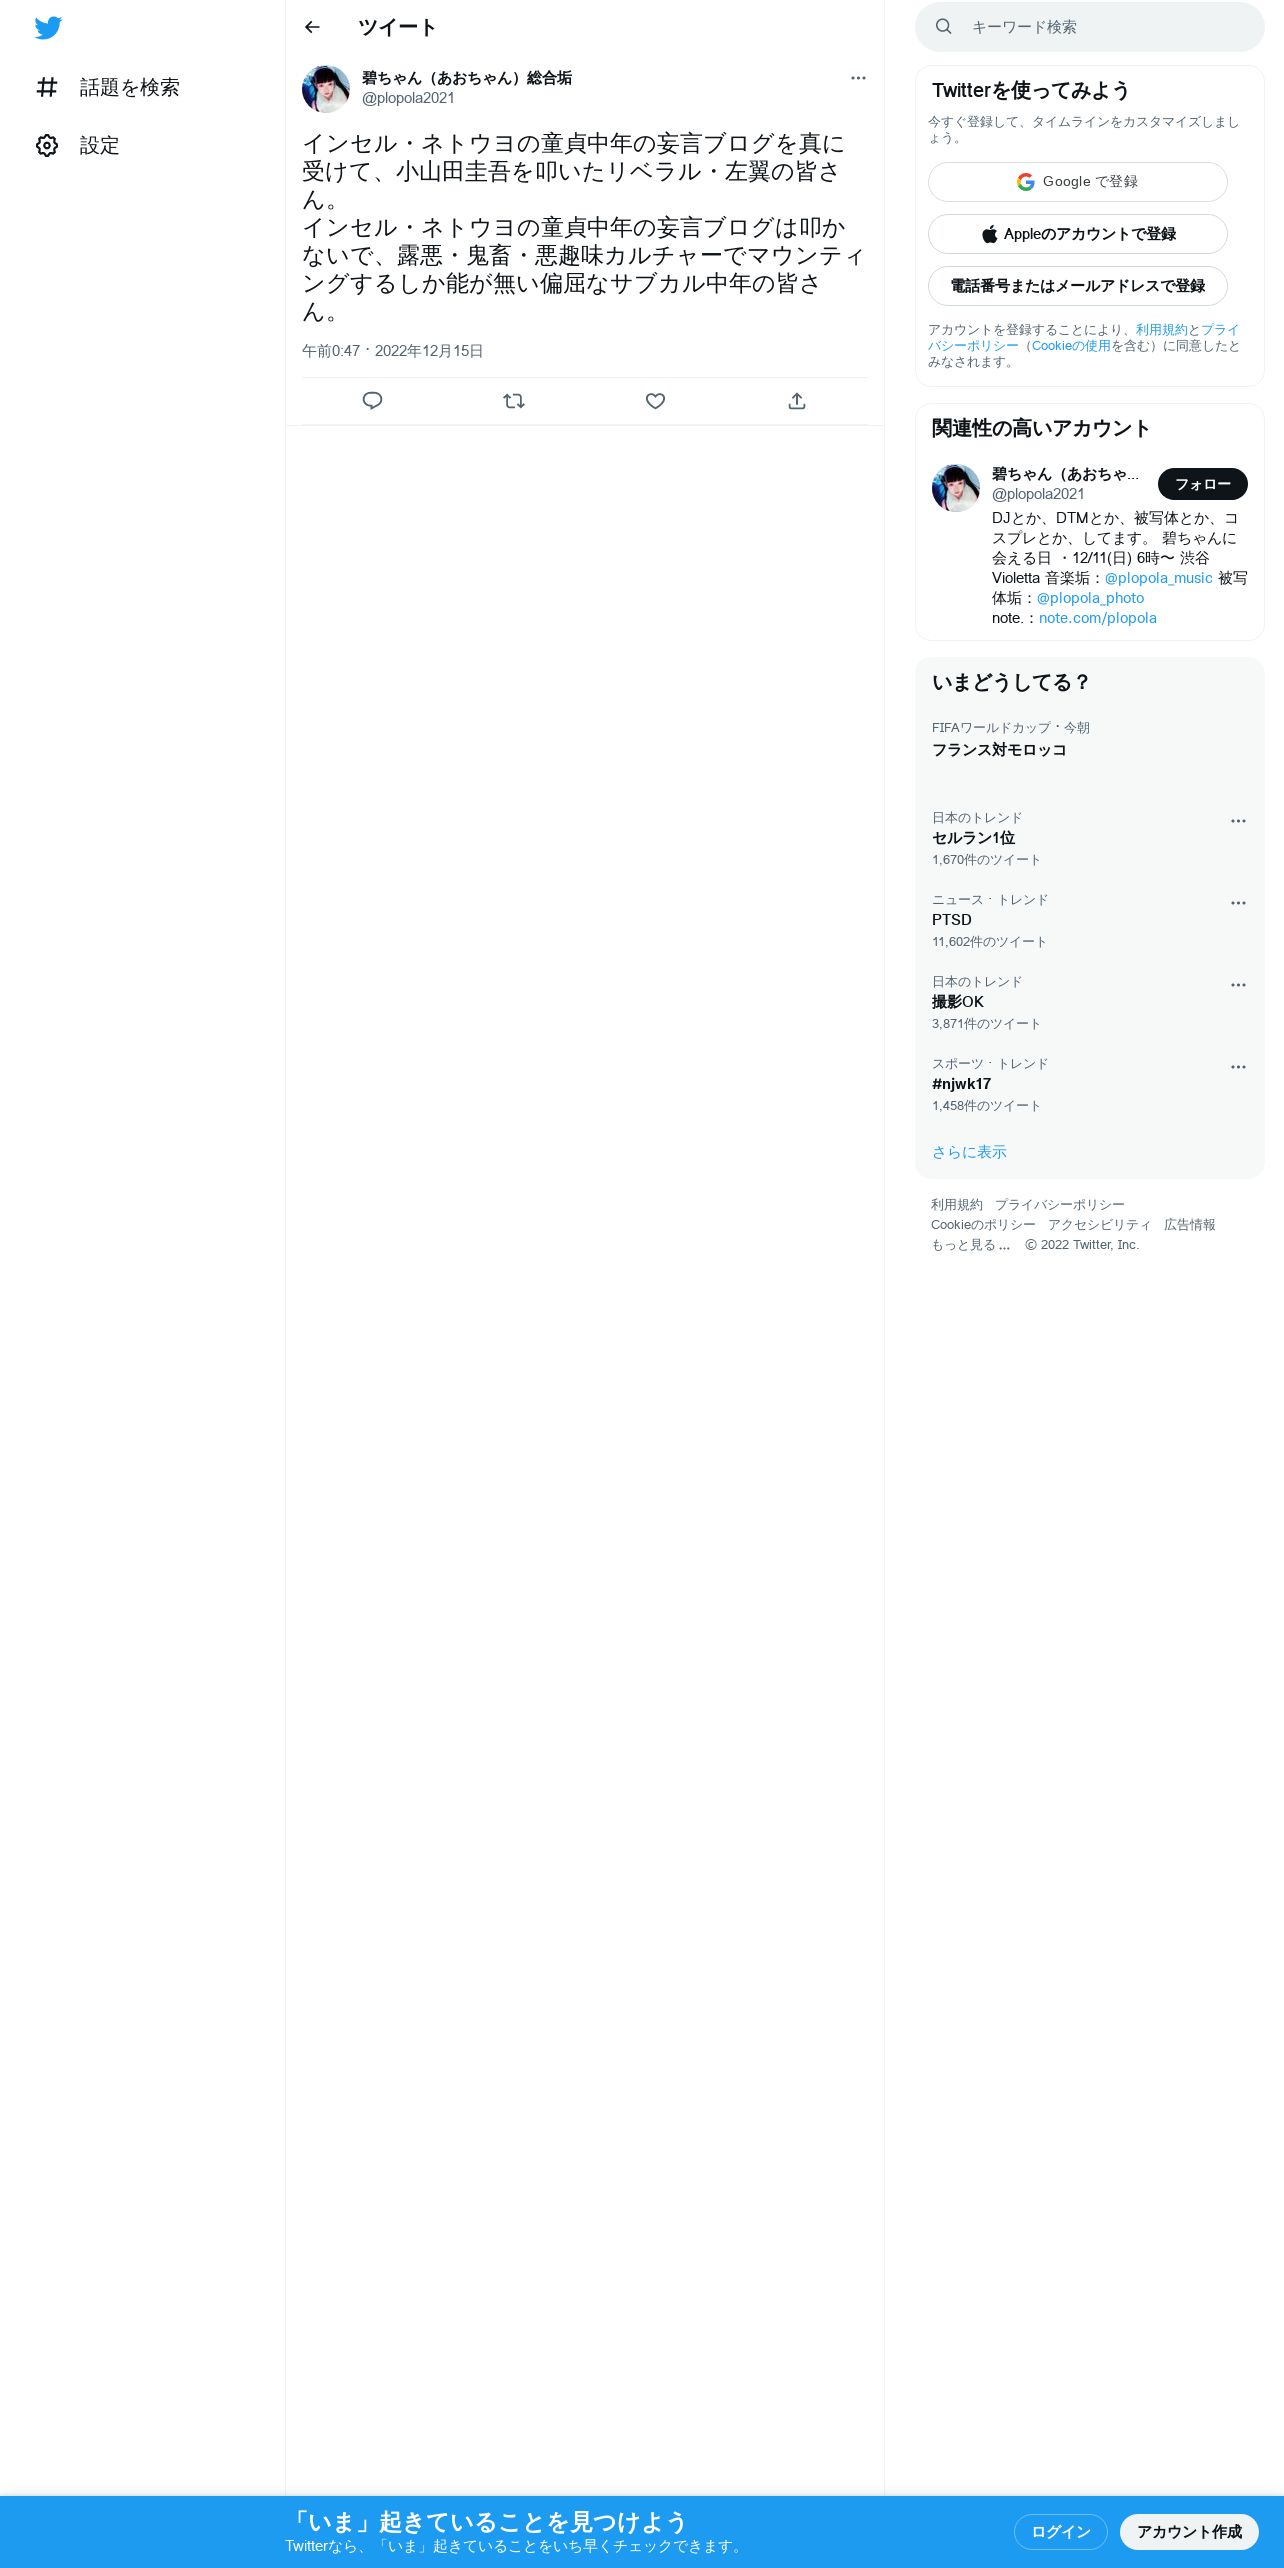Register with Google button

(x=1078, y=182)
